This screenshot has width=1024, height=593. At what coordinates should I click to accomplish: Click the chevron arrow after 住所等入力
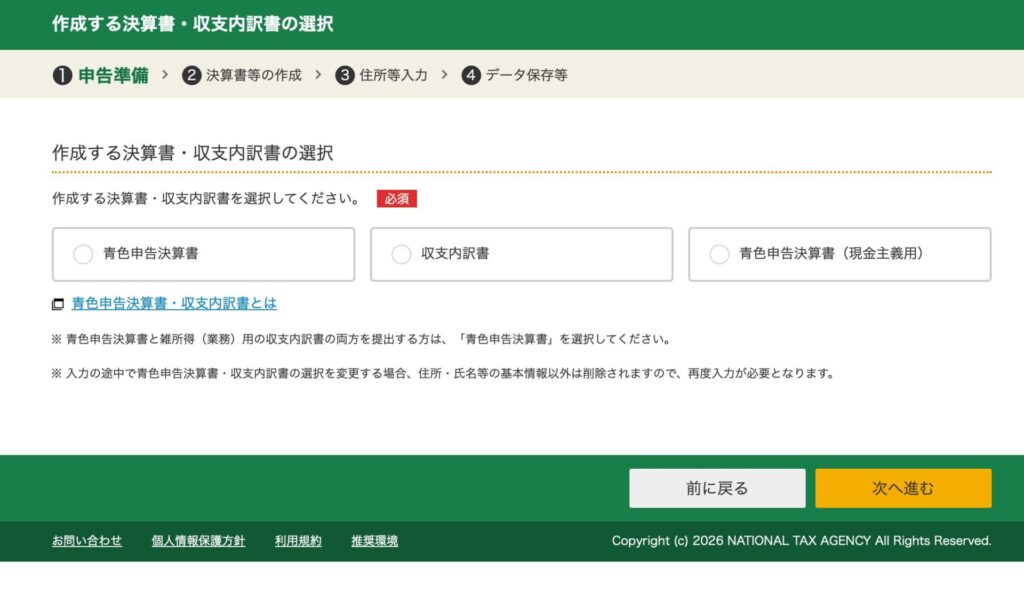tap(444, 75)
